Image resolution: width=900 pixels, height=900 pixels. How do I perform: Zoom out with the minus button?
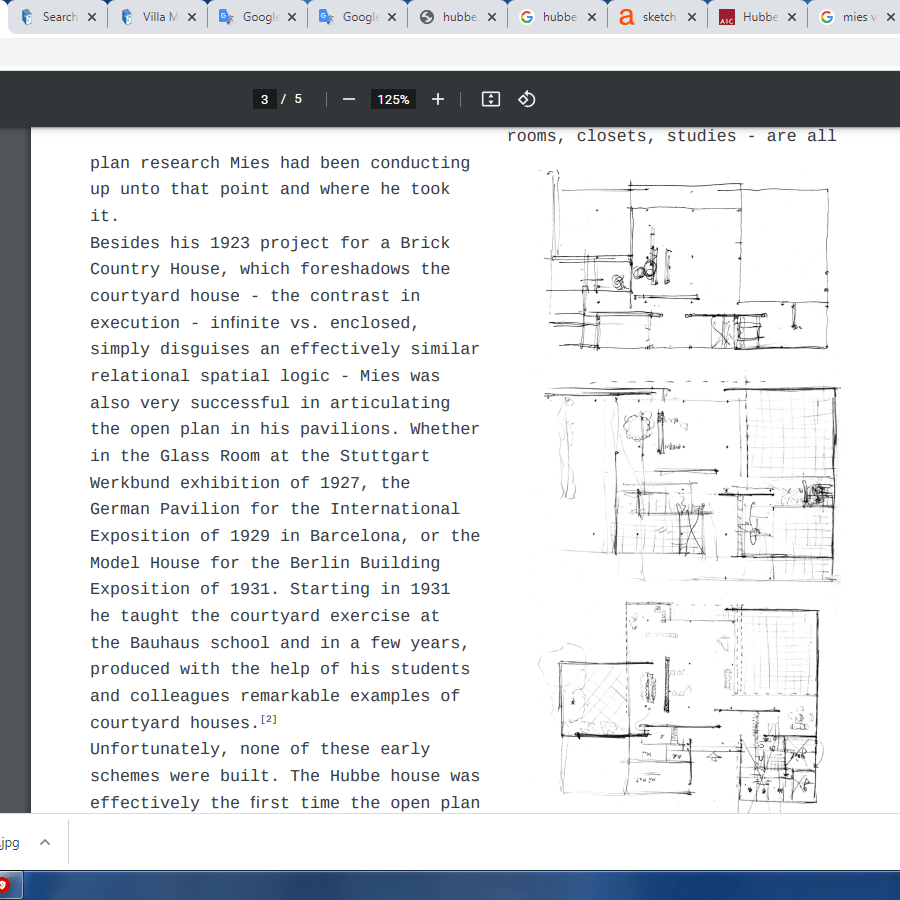pos(348,99)
